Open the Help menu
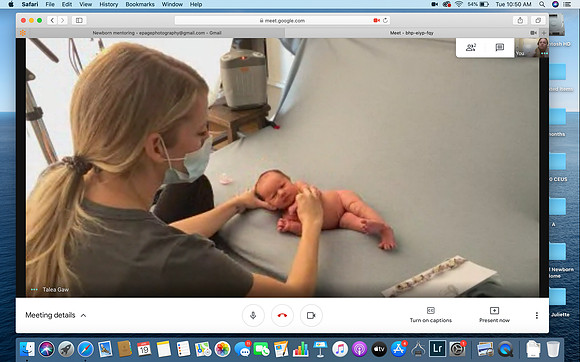580x362 pixels. [x=196, y=4]
